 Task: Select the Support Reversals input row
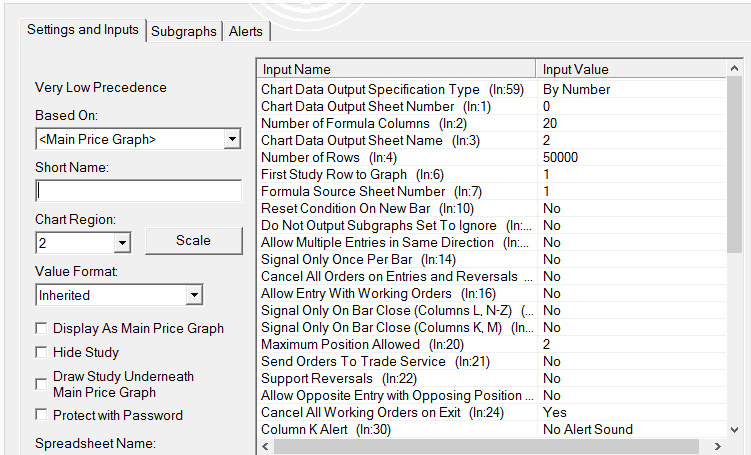[316, 378]
